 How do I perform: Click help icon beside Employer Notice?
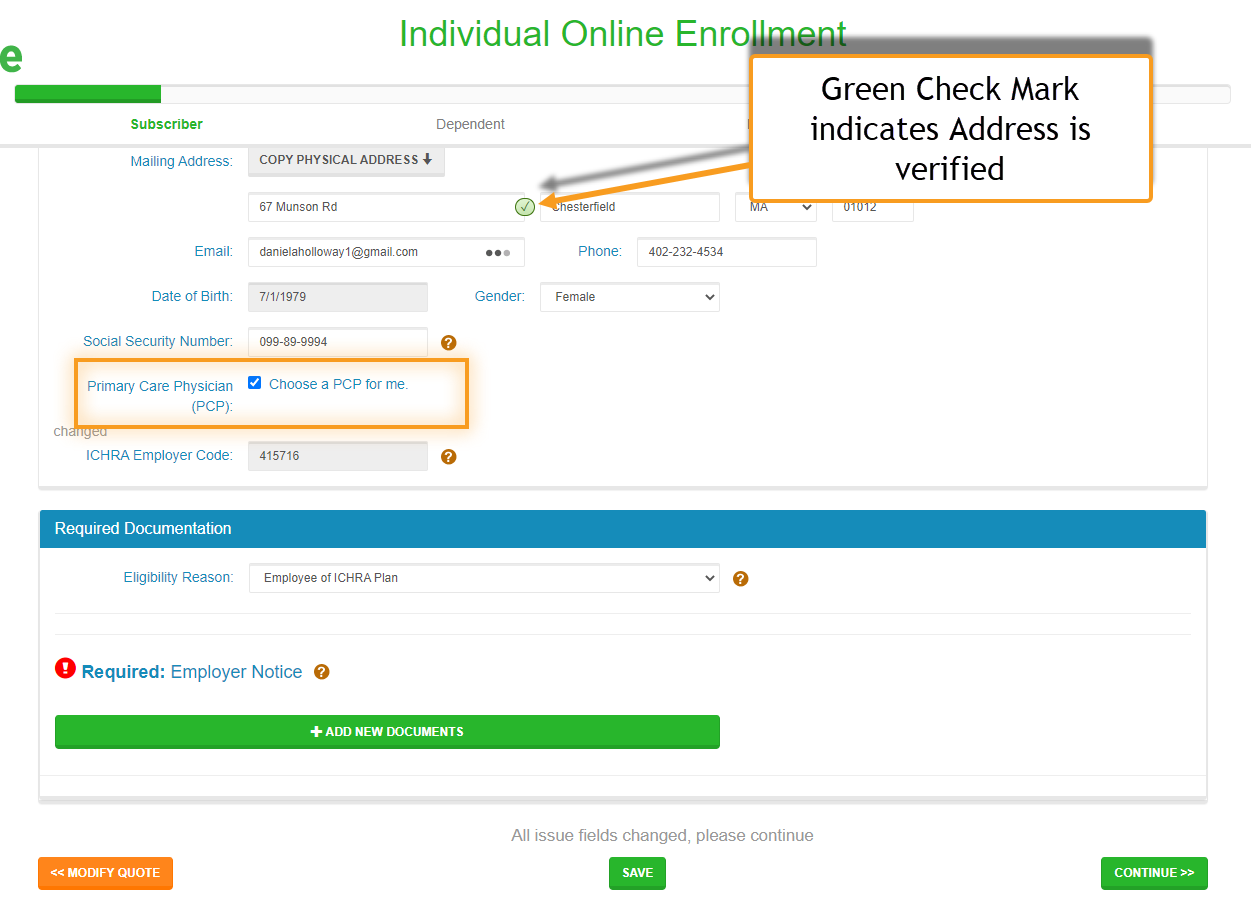tap(321, 672)
